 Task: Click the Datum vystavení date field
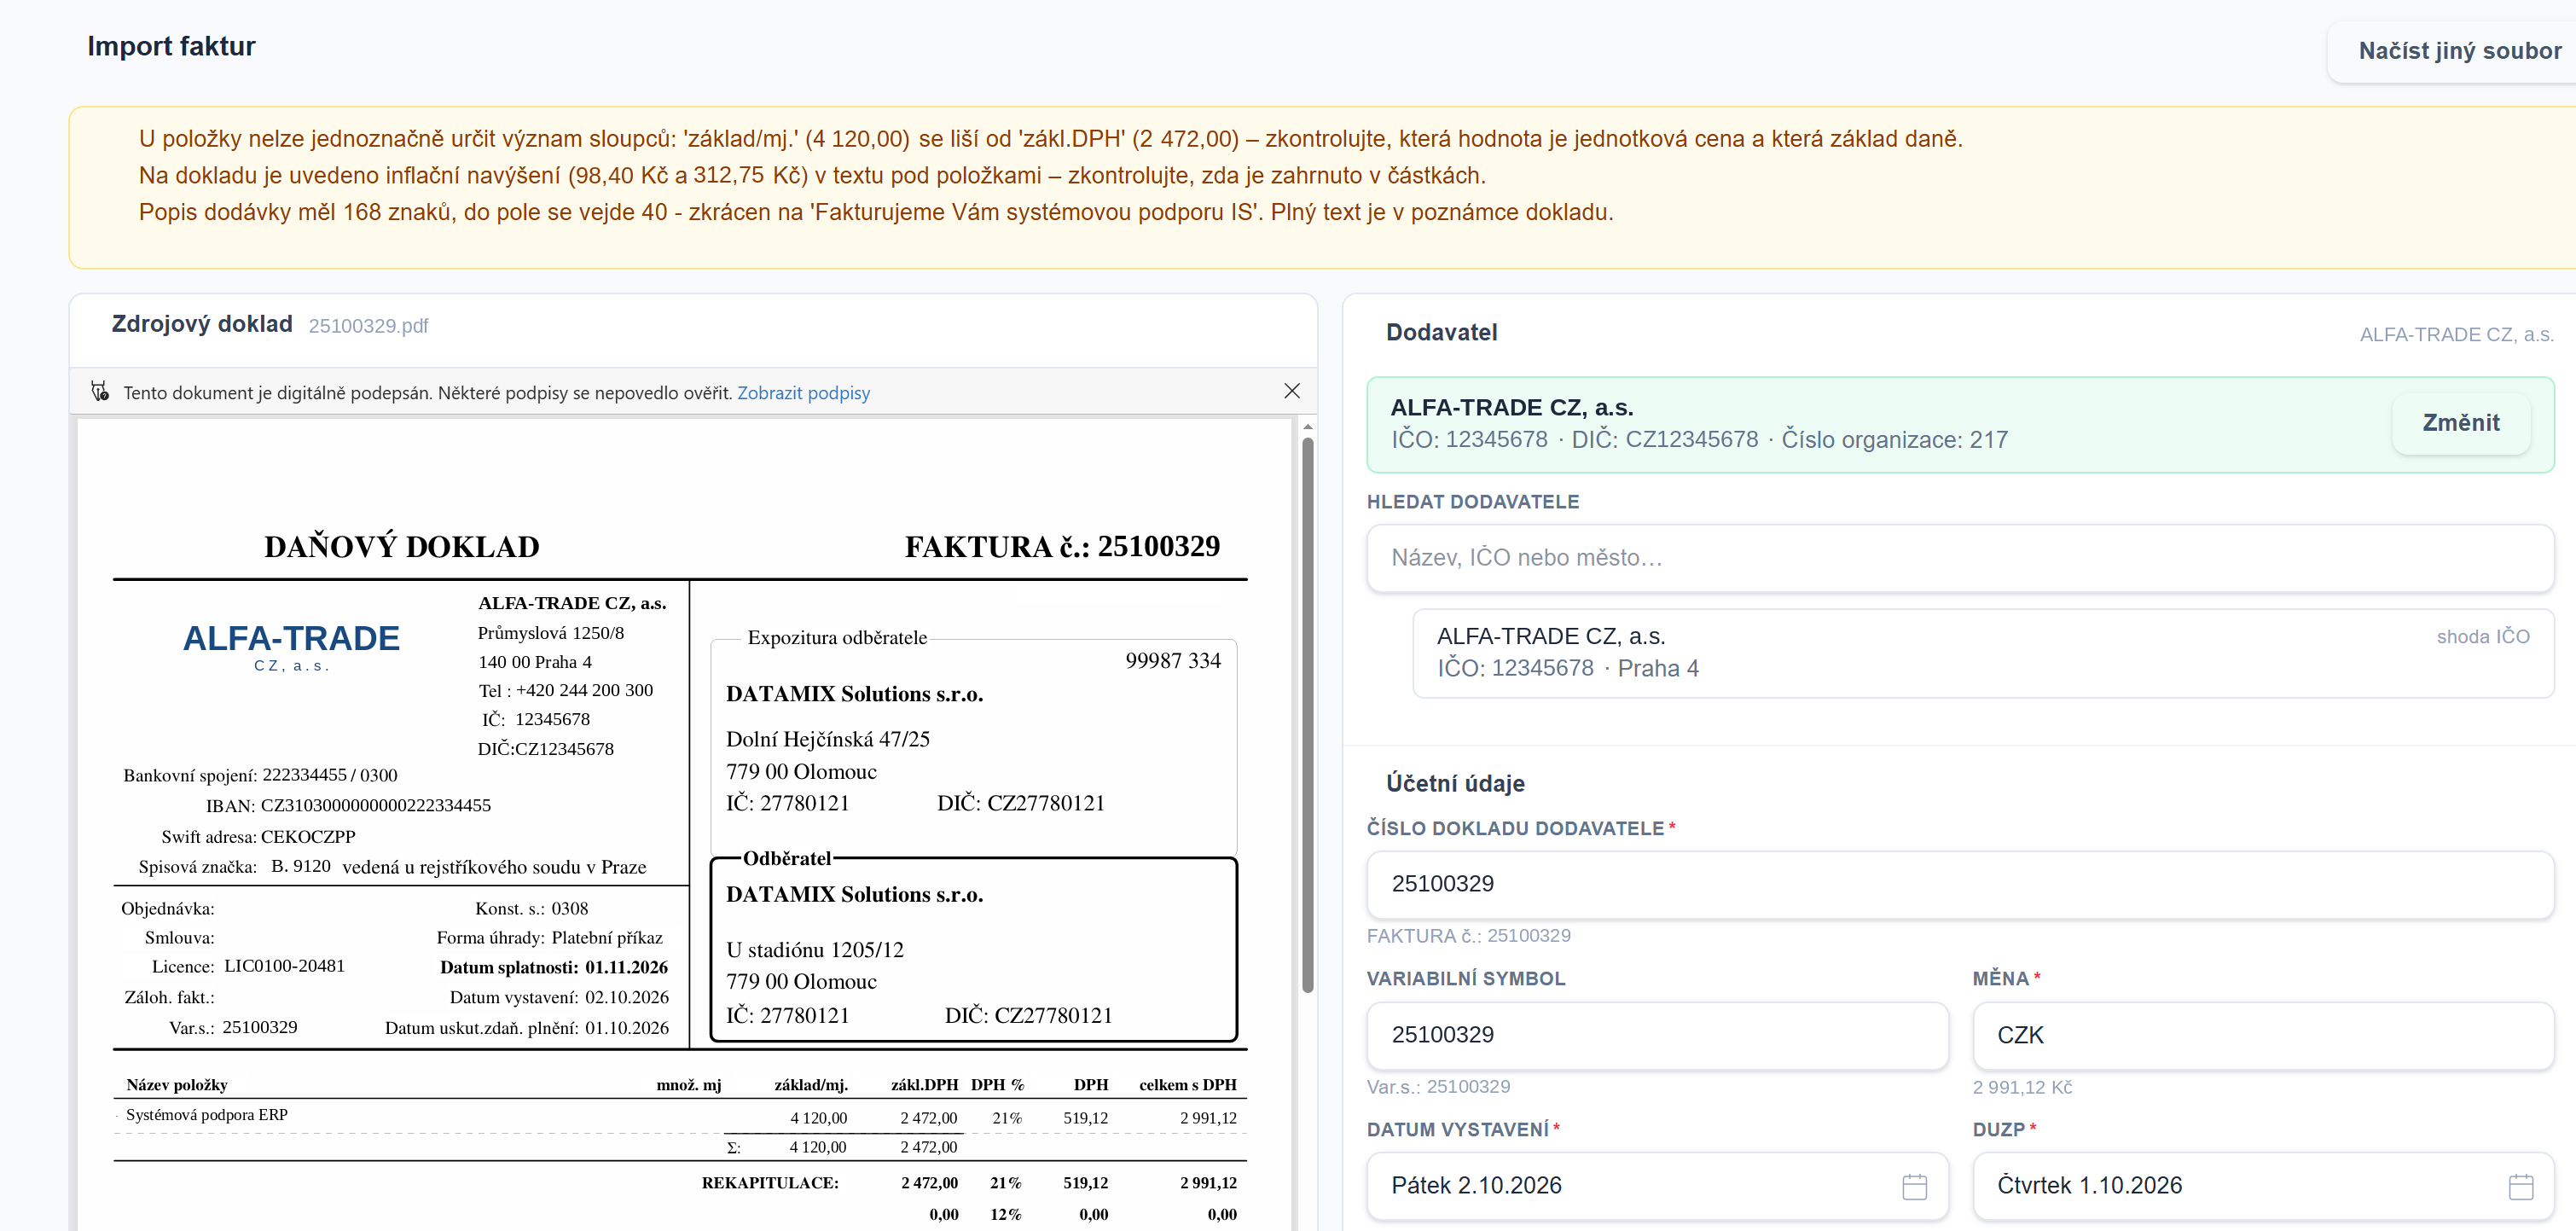click(1657, 1186)
